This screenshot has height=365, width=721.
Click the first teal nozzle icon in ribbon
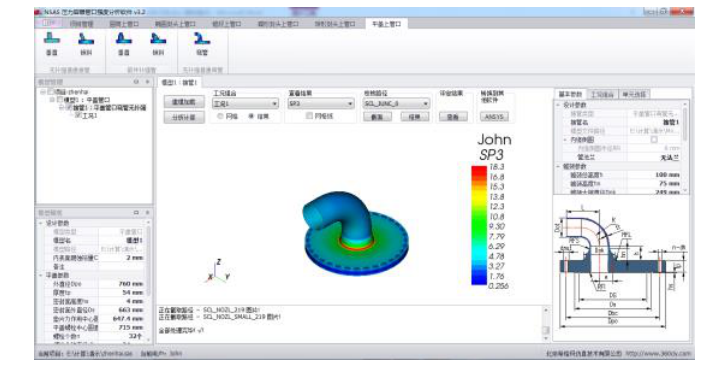coord(52,39)
